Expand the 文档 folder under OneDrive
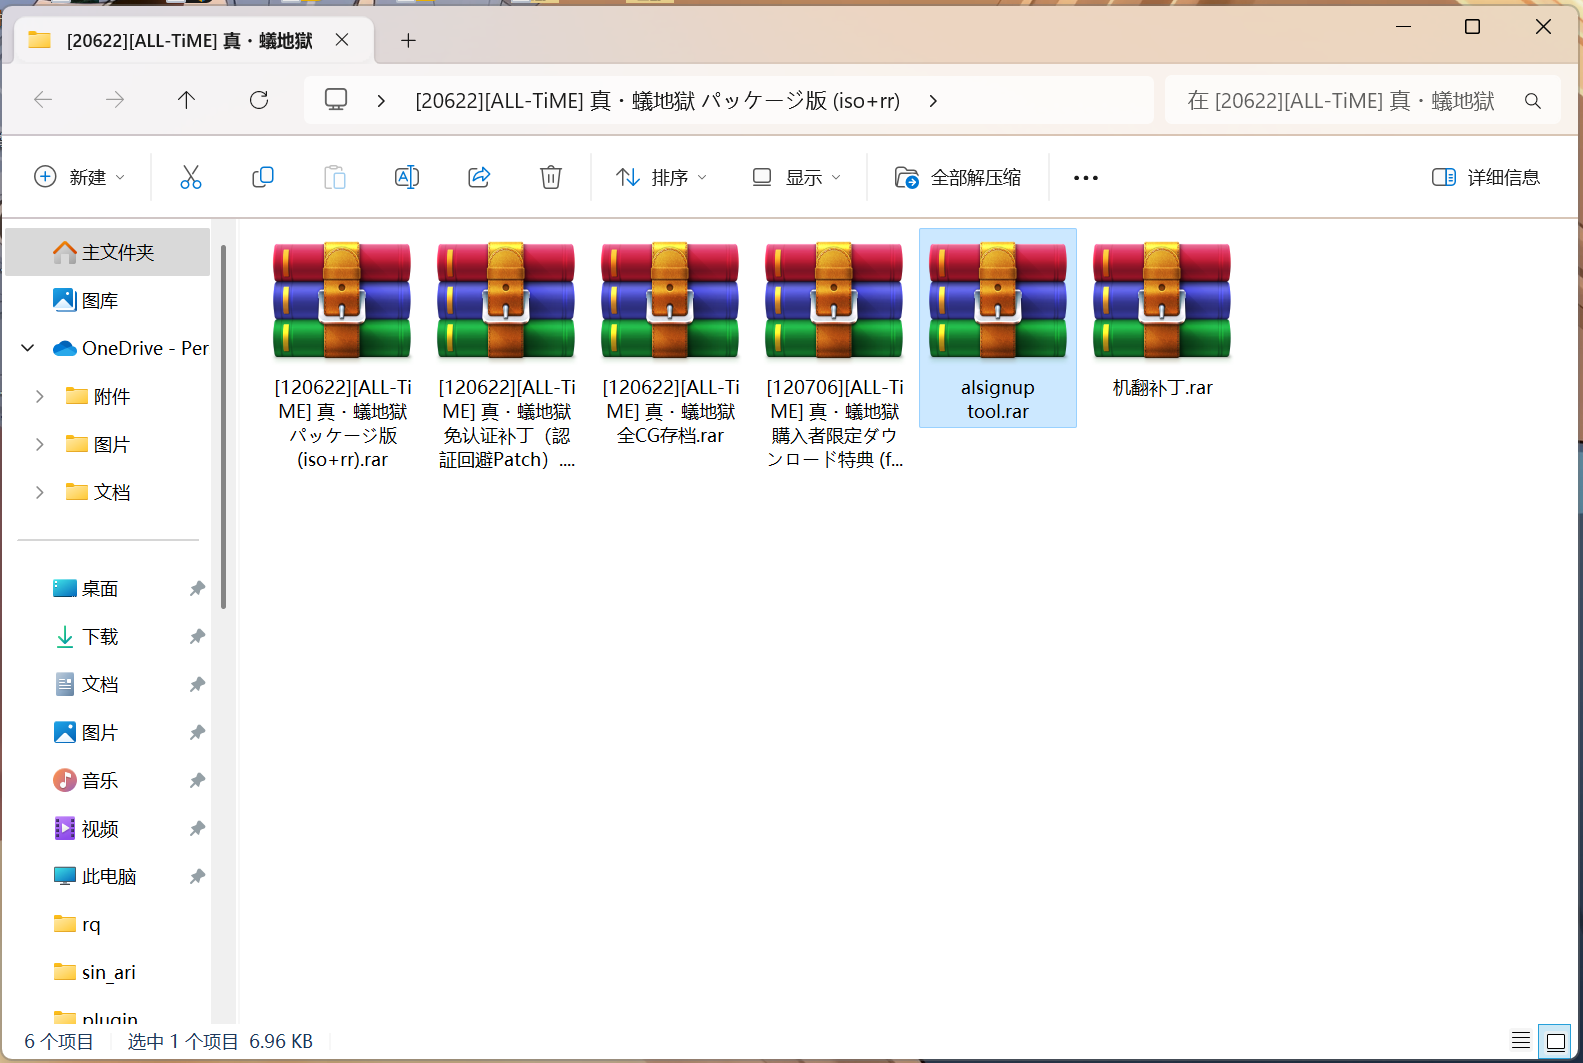 tap(39, 492)
